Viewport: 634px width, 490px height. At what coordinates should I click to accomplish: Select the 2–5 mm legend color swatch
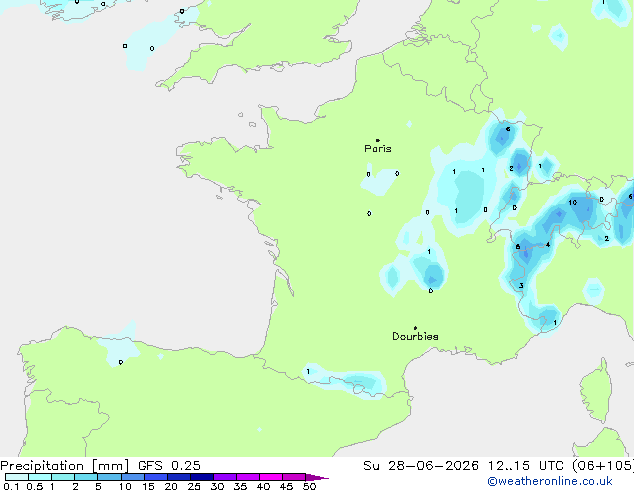click(x=86, y=477)
